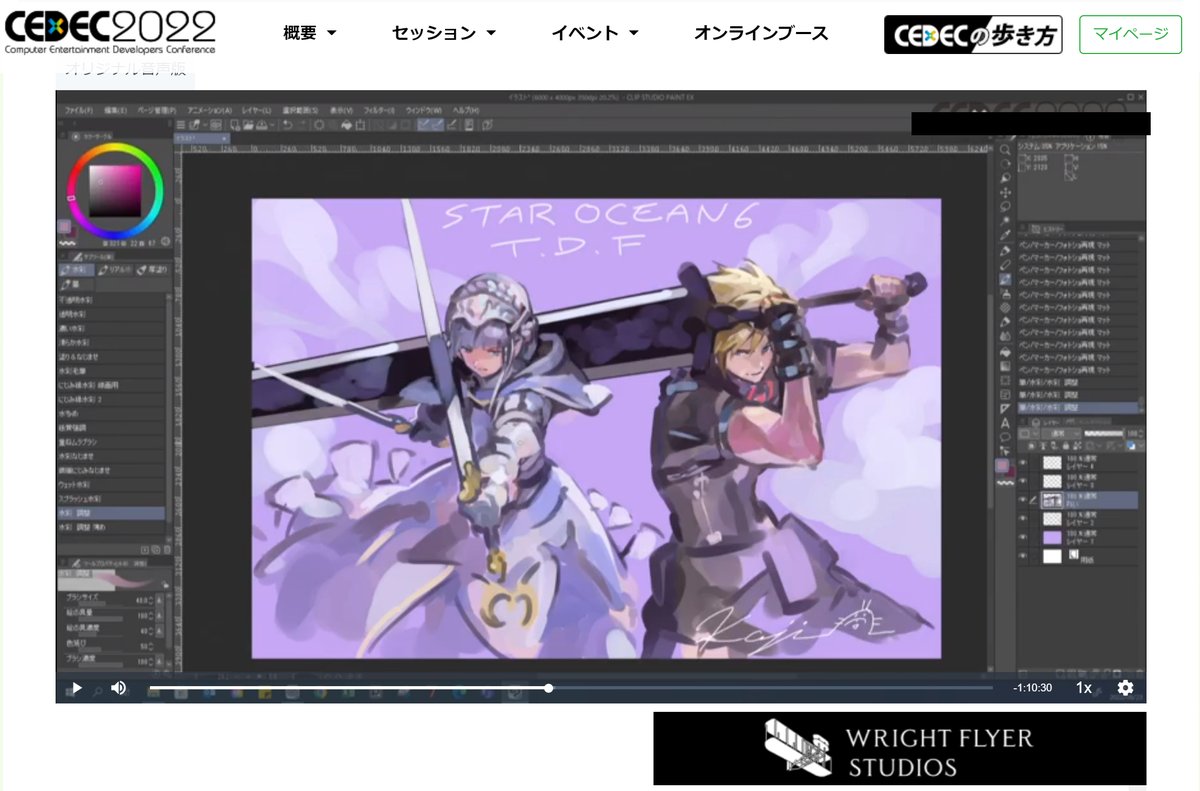Go to オンラインブース page
Screen dimensions: 1200x791
(x=761, y=33)
